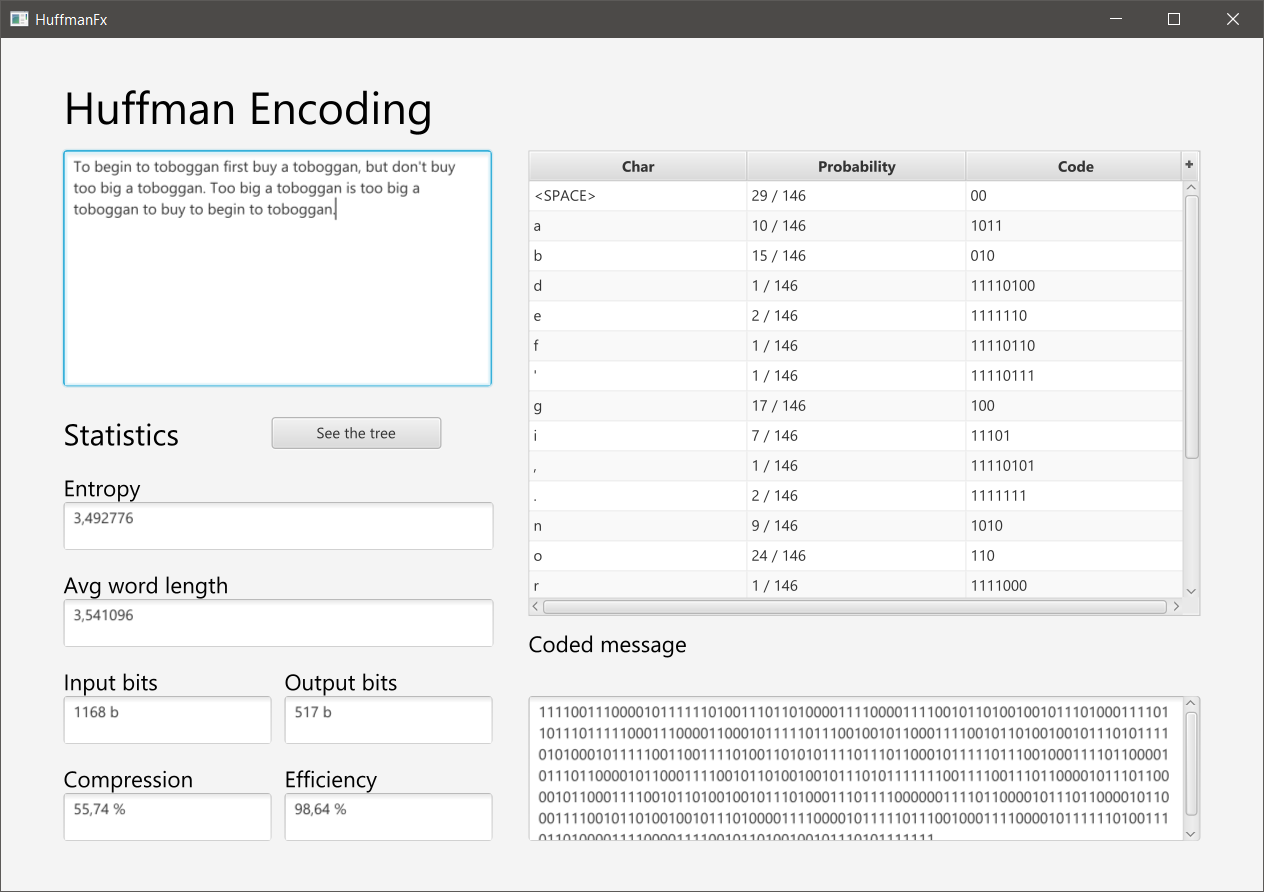Close the HuffmanFx window
The image size is (1264, 892).
pos(1233,19)
